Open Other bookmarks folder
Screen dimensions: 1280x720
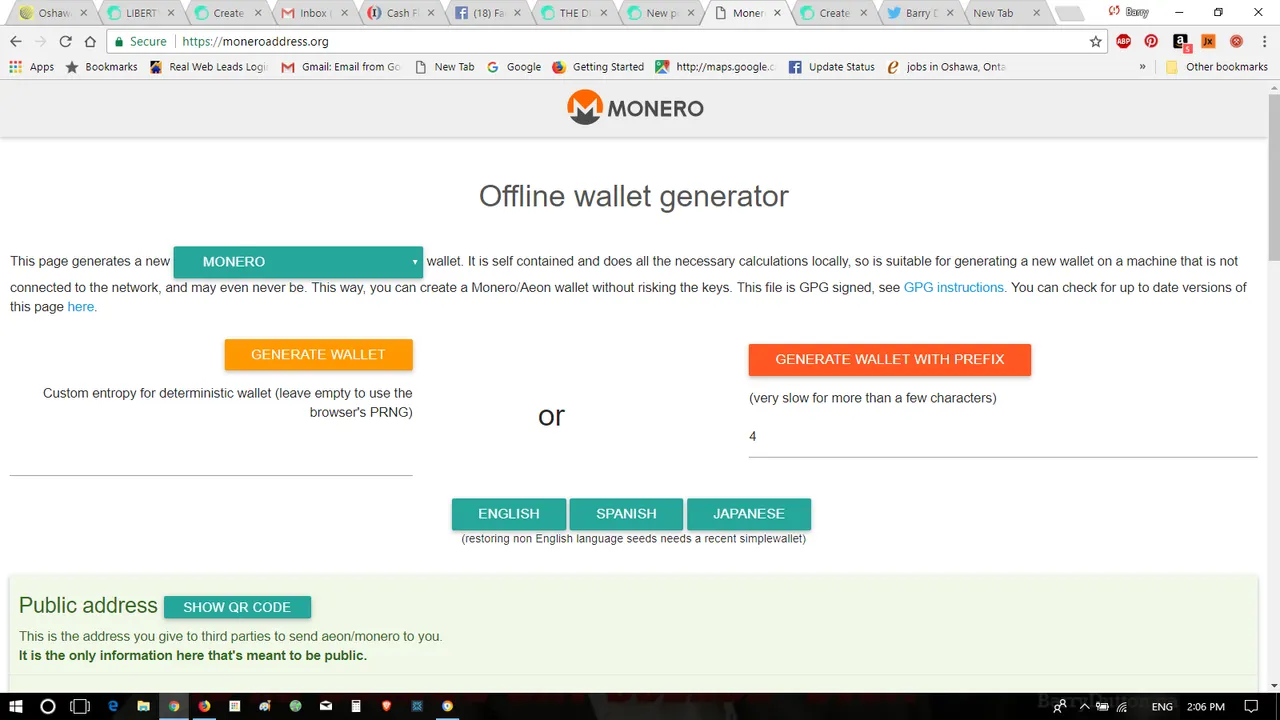coord(1216,67)
